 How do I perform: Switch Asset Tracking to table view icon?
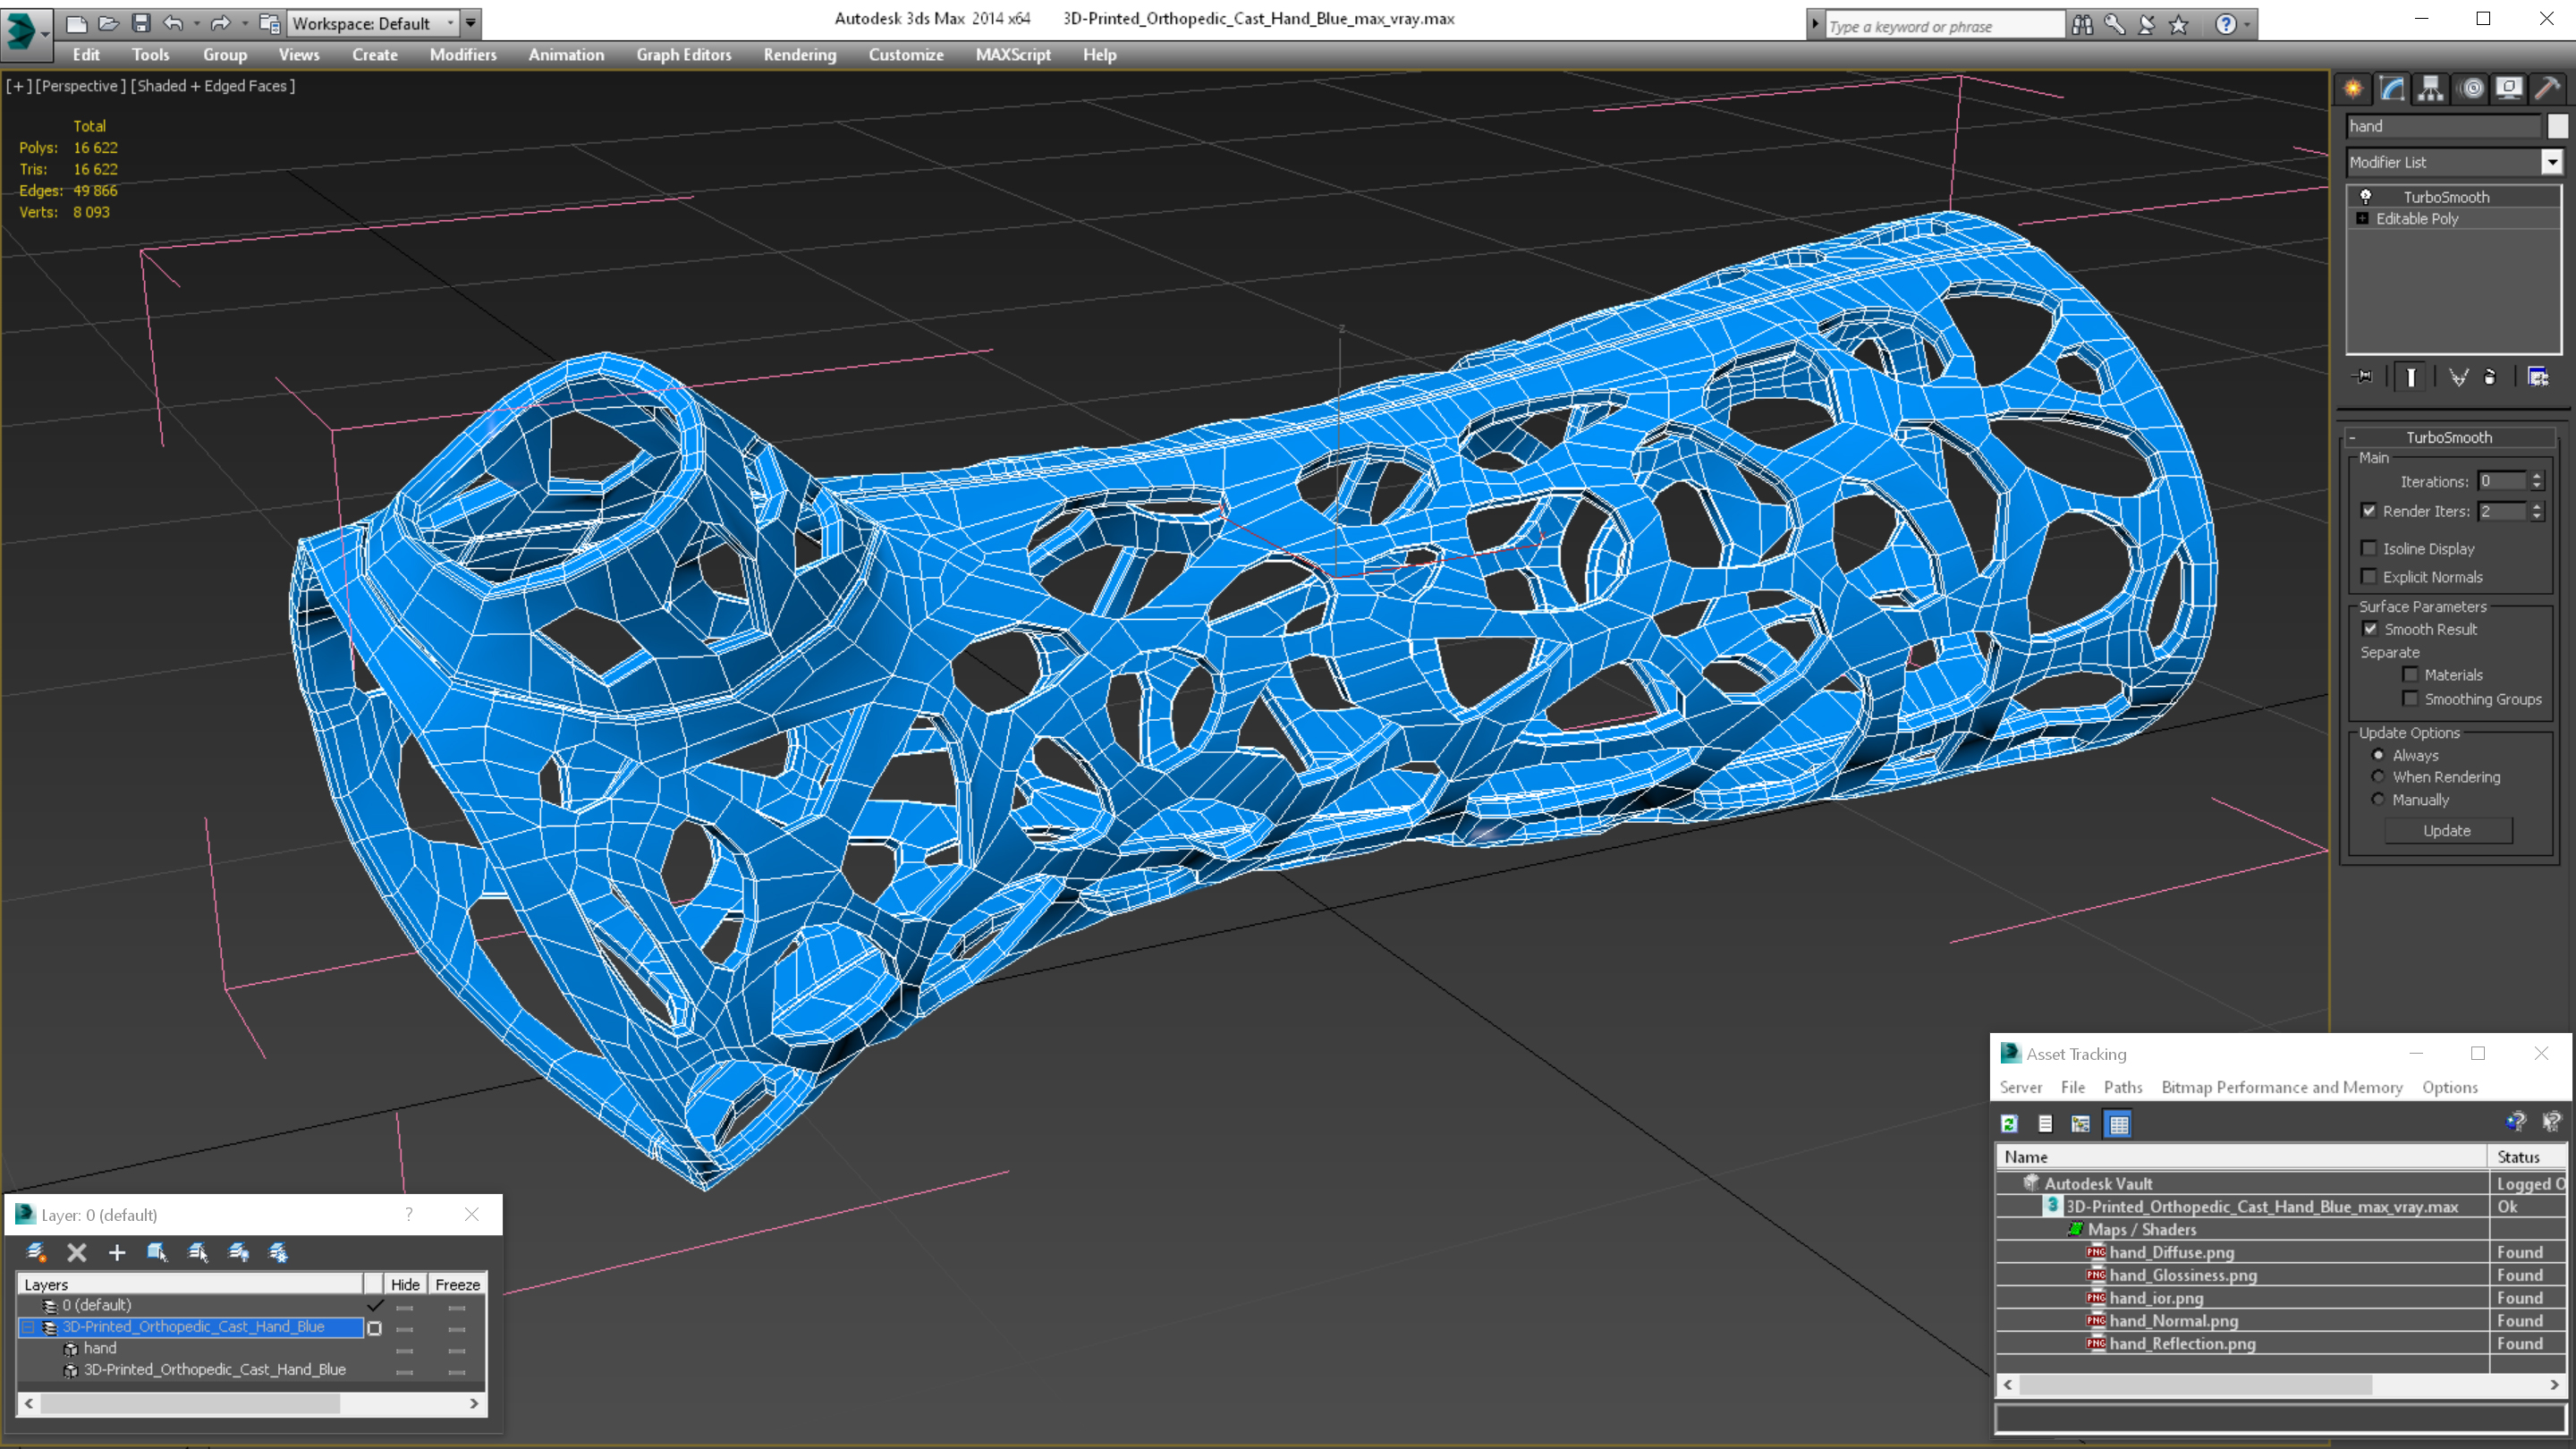click(2119, 1124)
